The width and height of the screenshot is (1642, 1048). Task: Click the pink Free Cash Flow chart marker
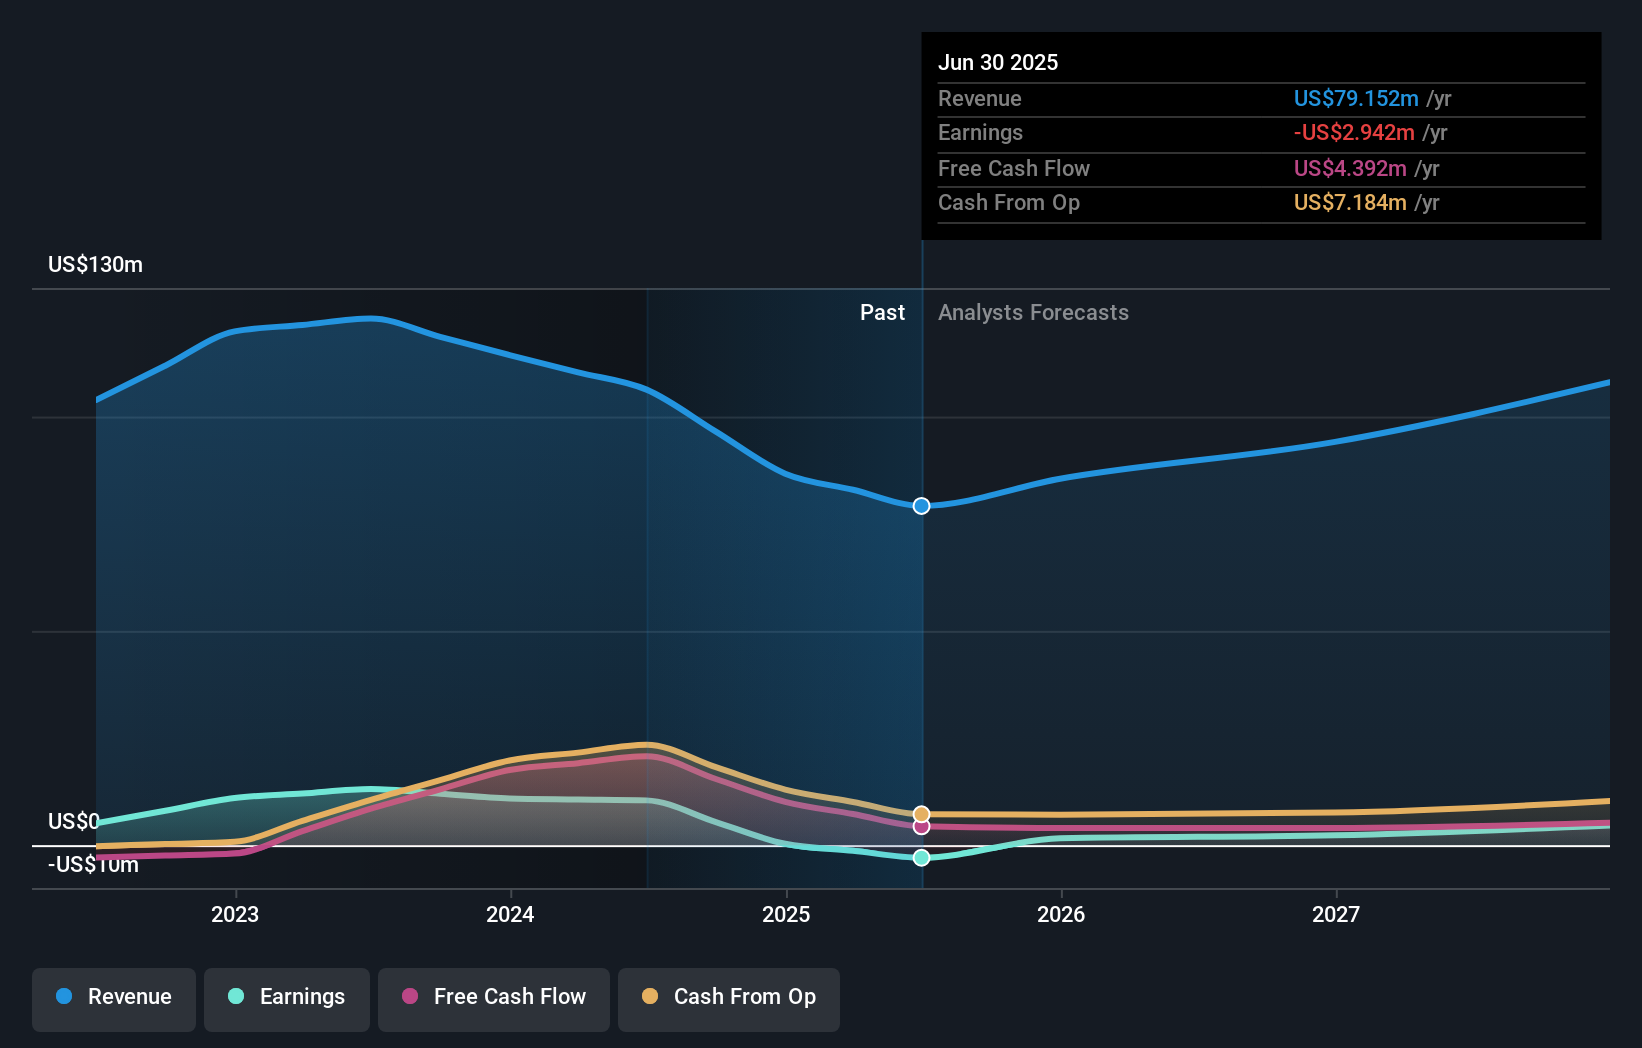coord(920,827)
